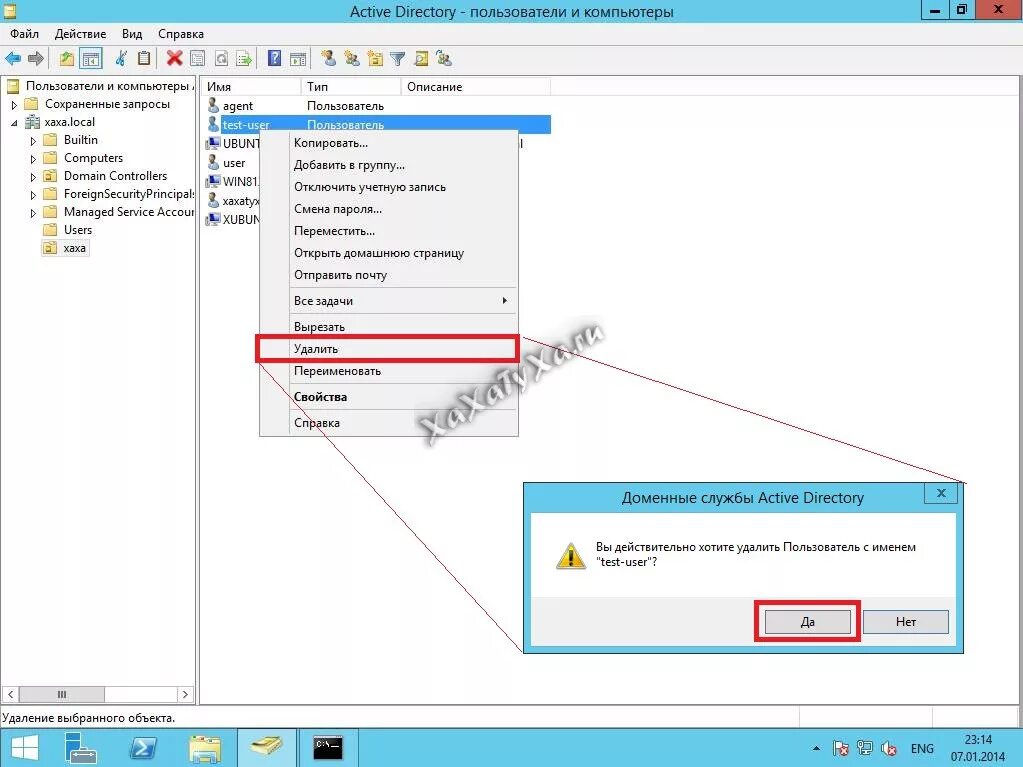Create a new user via toolbar icon
The image size is (1023, 767).
[x=329, y=59]
